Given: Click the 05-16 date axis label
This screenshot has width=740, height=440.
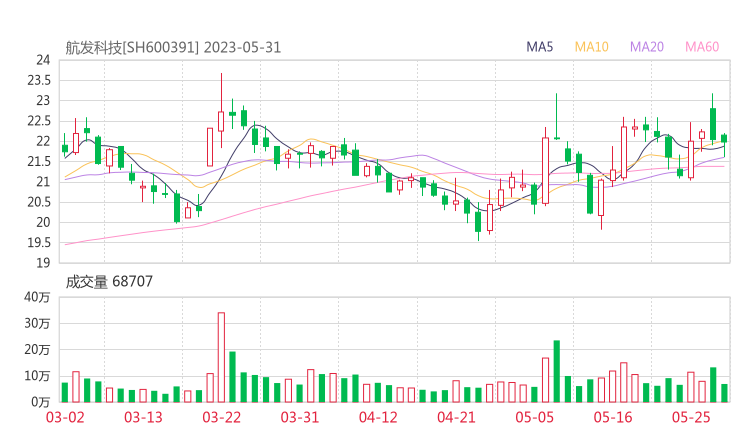Looking at the screenshot, I should [613, 417].
